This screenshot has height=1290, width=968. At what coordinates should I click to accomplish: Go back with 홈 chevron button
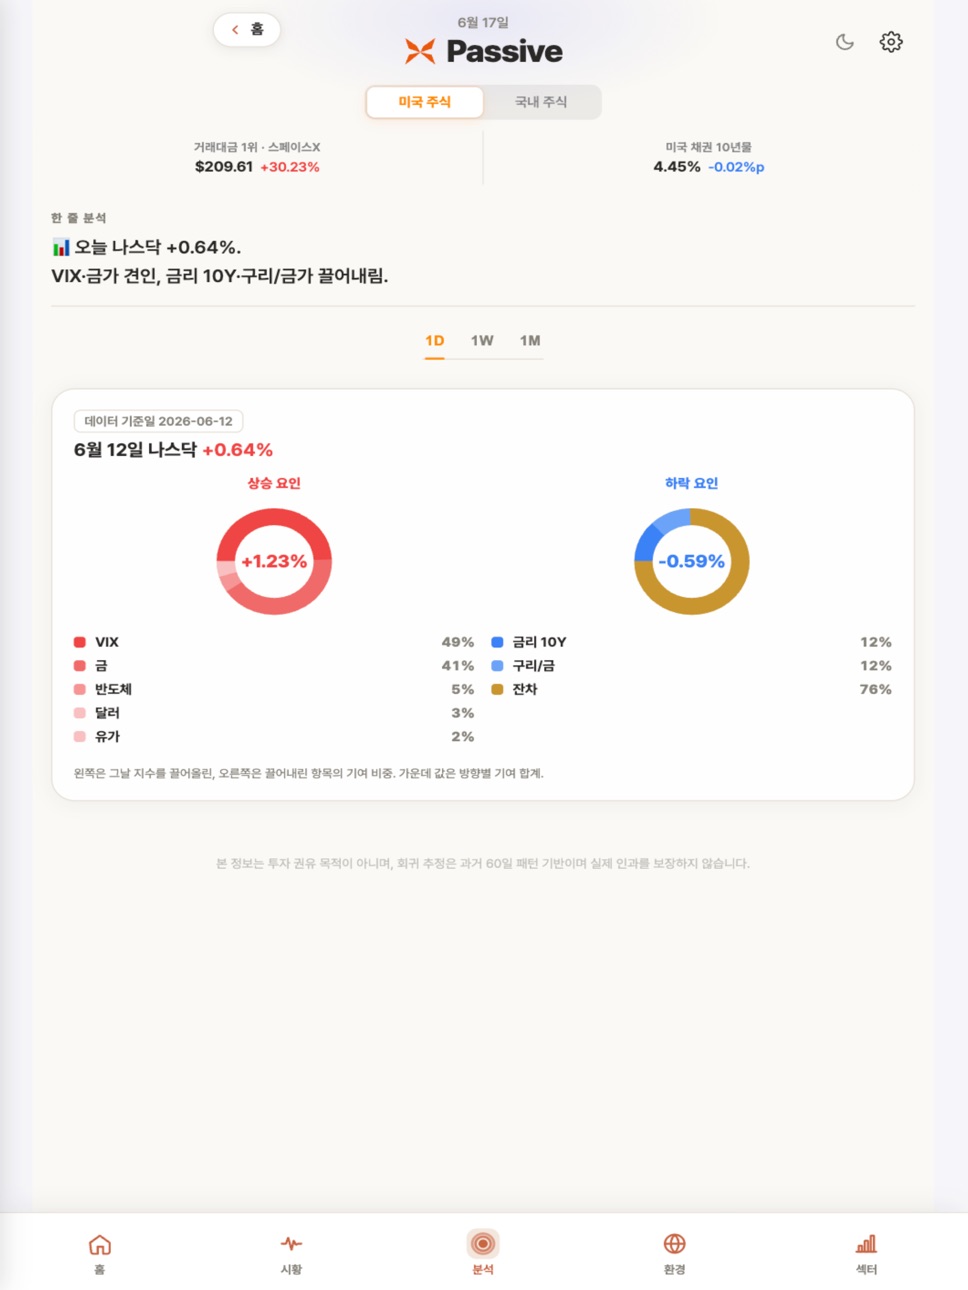tap(247, 30)
